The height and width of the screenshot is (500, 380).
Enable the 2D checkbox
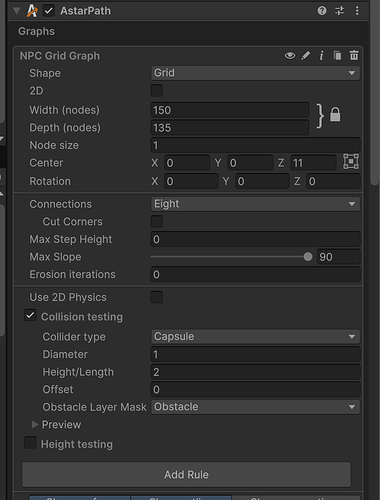[x=157, y=91]
